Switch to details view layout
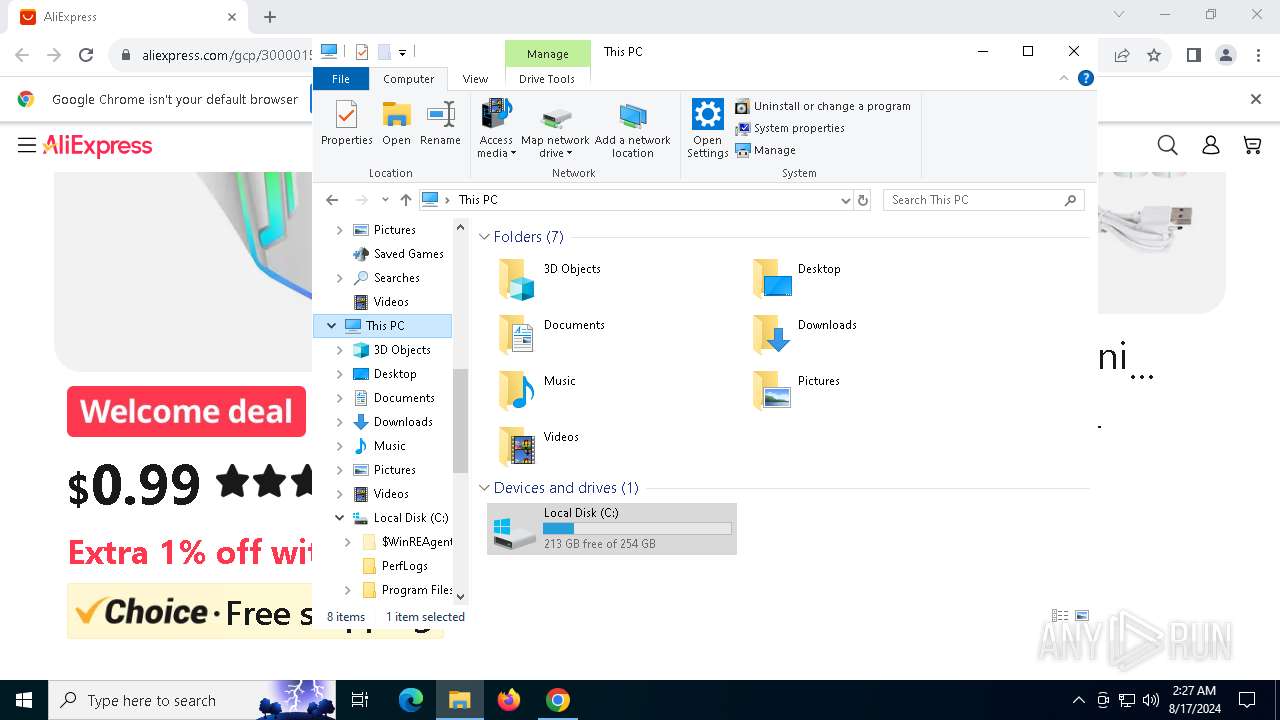1280x720 pixels. coord(1060,616)
